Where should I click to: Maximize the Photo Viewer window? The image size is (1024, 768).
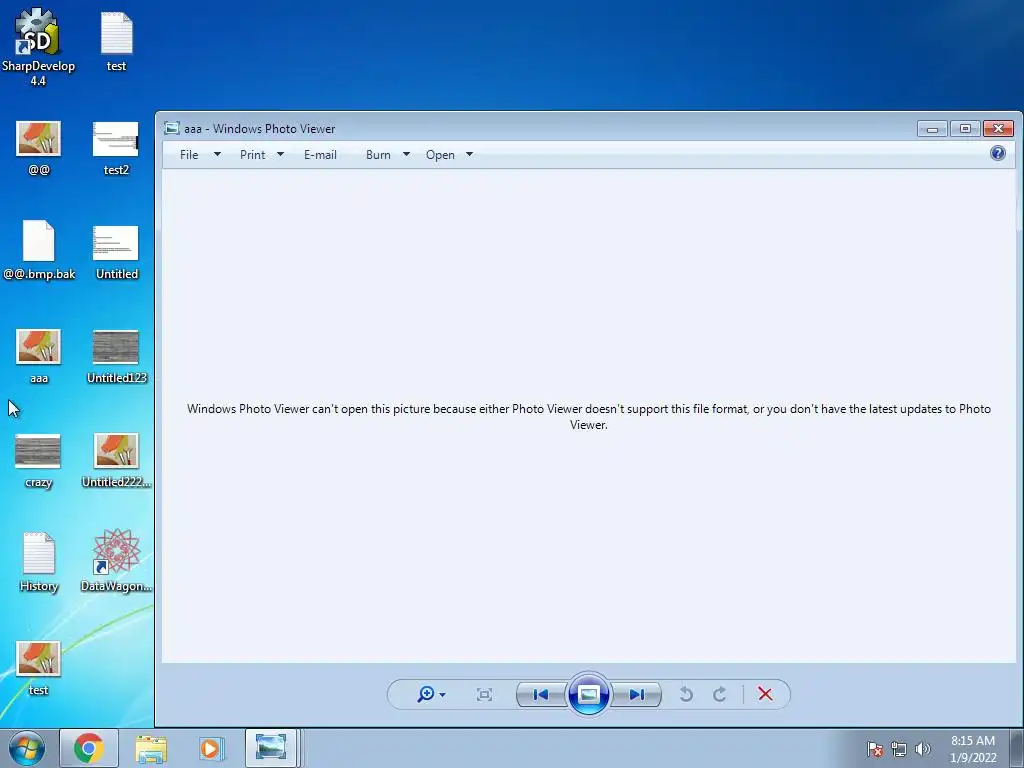click(x=965, y=129)
